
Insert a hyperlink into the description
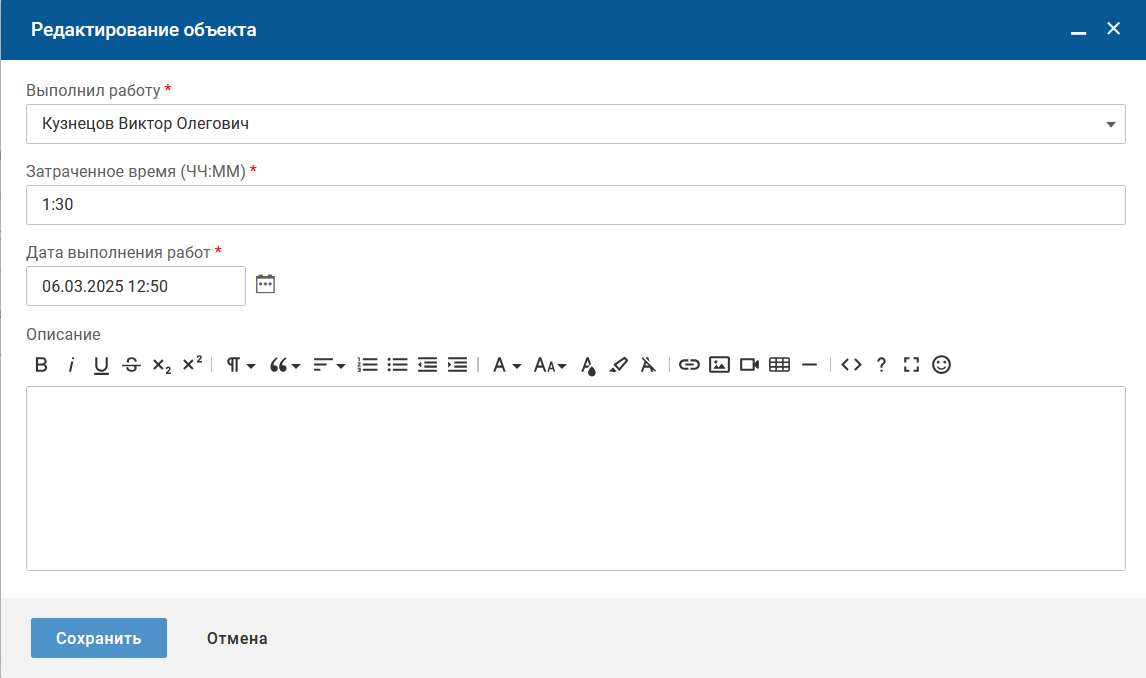[689, 365]
